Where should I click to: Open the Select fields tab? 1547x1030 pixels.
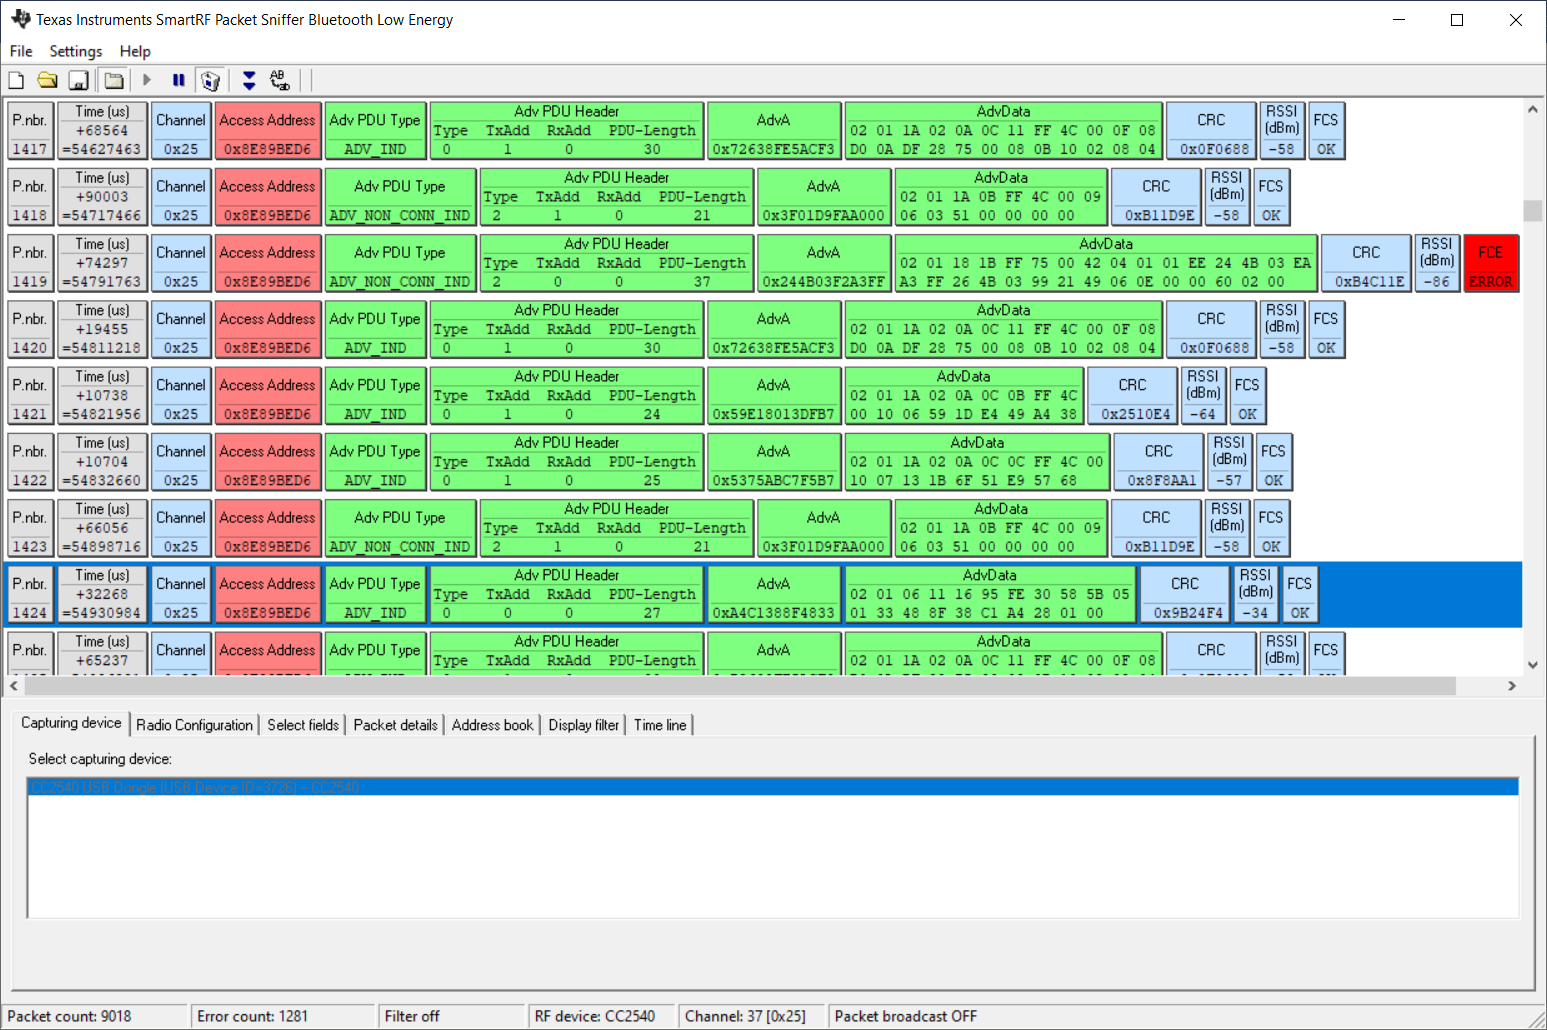(x=303, y=725)
